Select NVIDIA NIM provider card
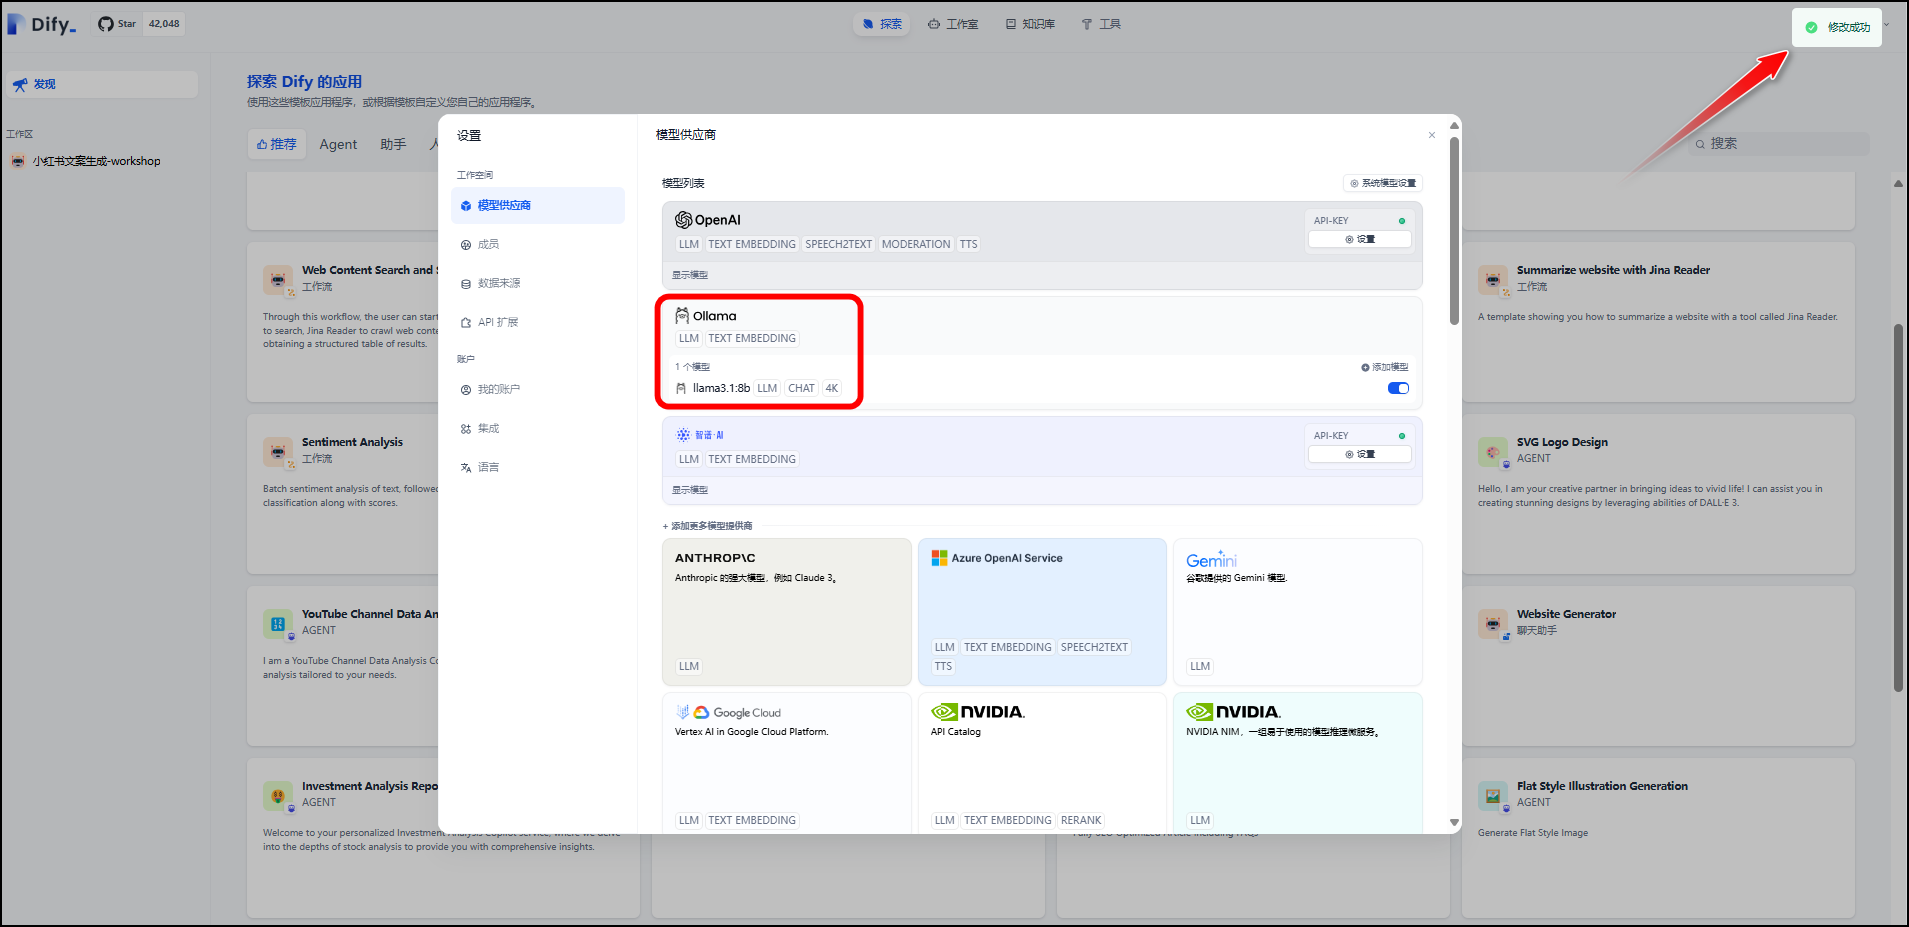The height and width of the screenshot is (927, 1909). click(x=1298, y=762)
